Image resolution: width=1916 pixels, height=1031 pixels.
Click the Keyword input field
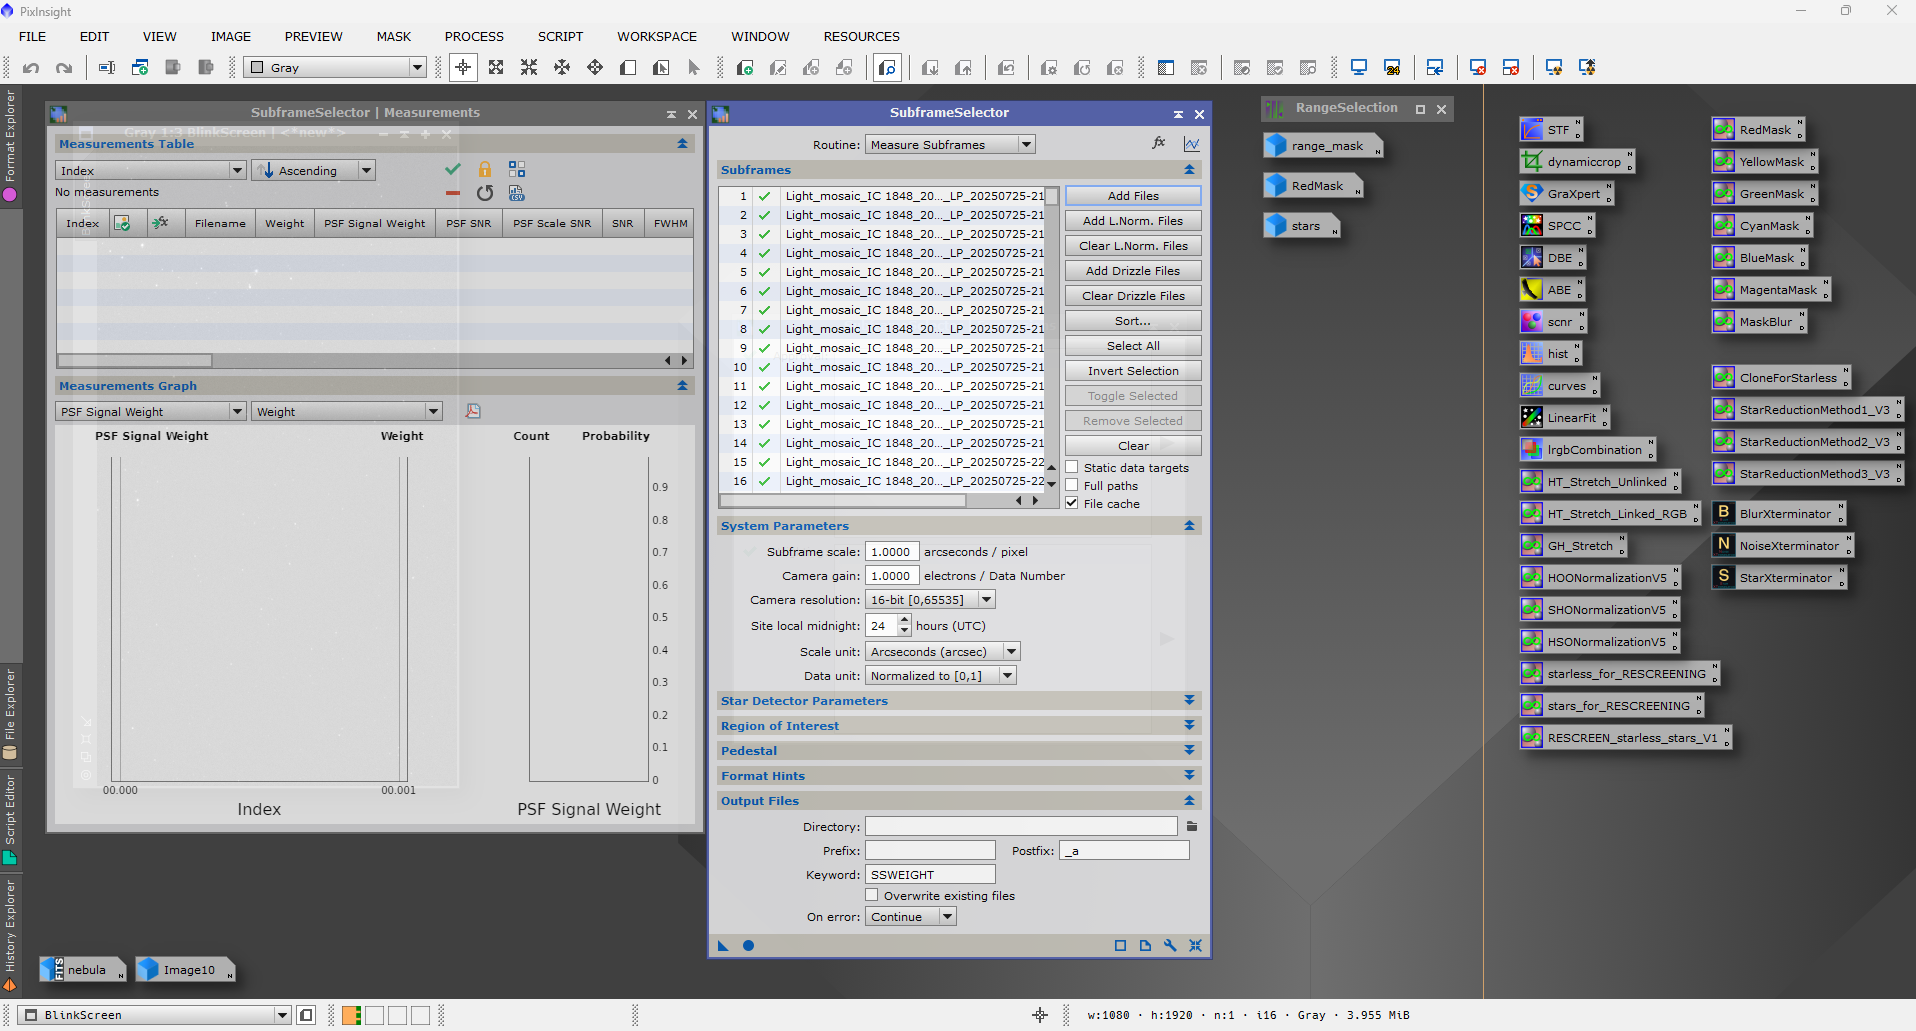[930, 875]
